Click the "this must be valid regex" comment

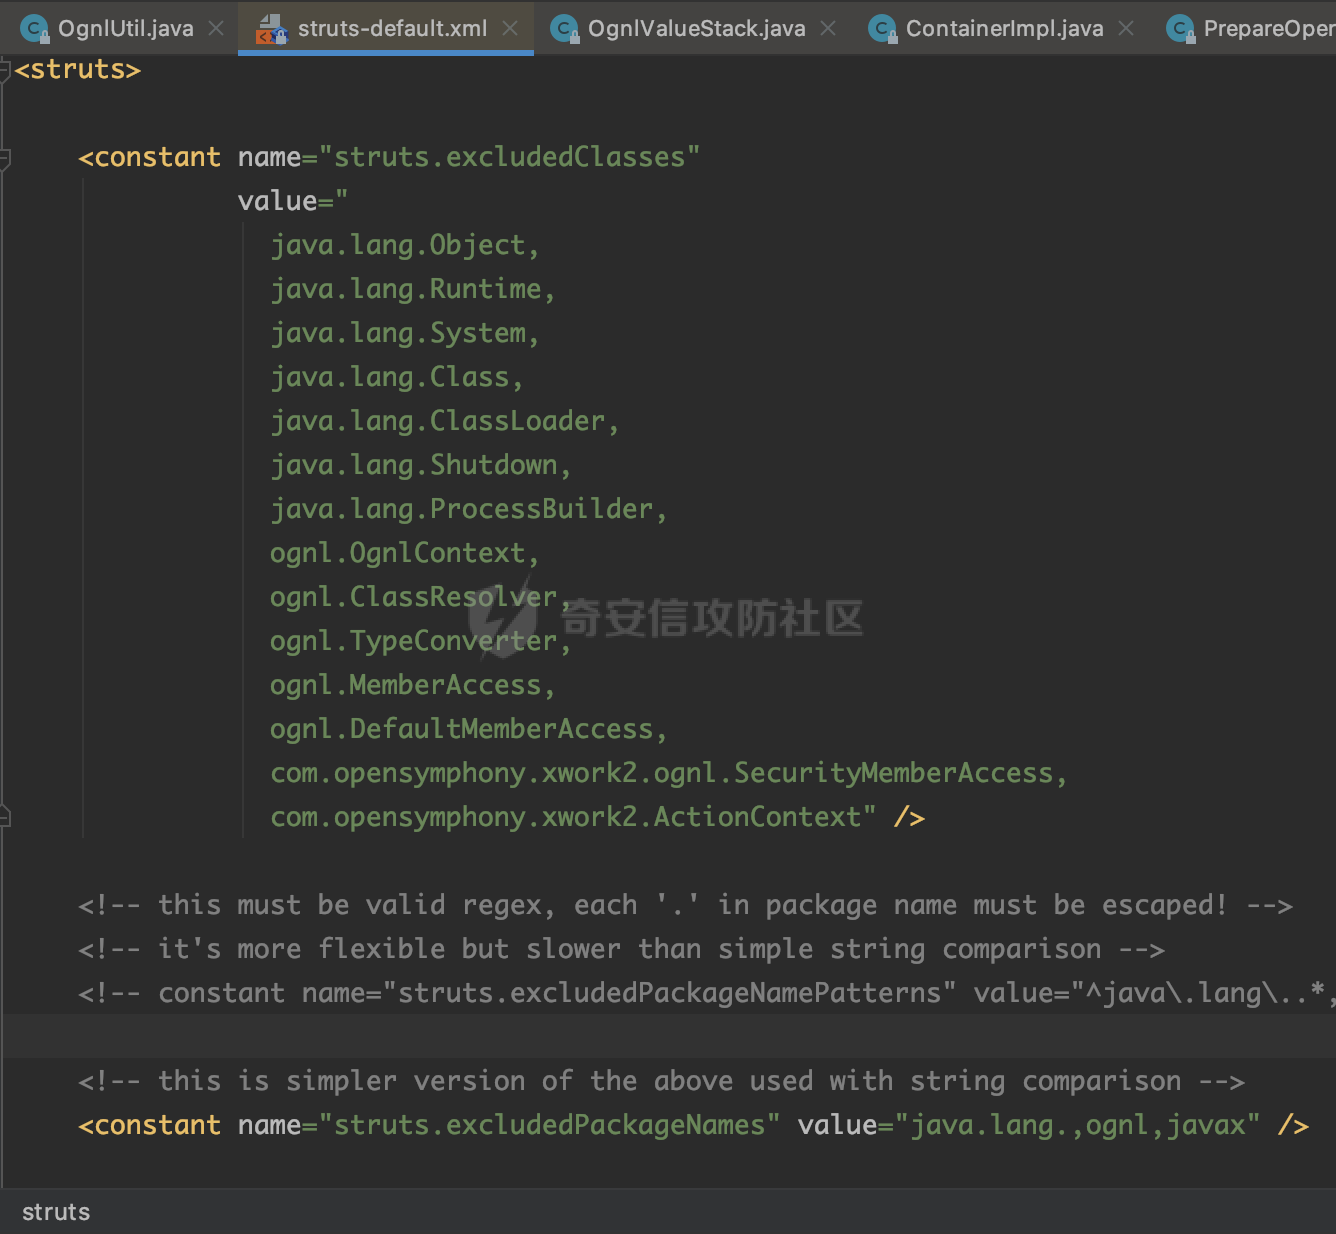click(686, 905)
